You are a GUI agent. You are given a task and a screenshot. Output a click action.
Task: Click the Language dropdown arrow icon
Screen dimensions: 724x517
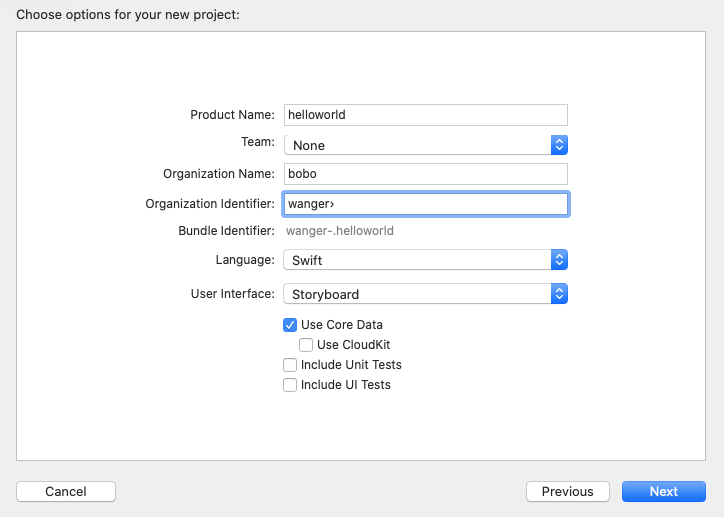[560, 260]
